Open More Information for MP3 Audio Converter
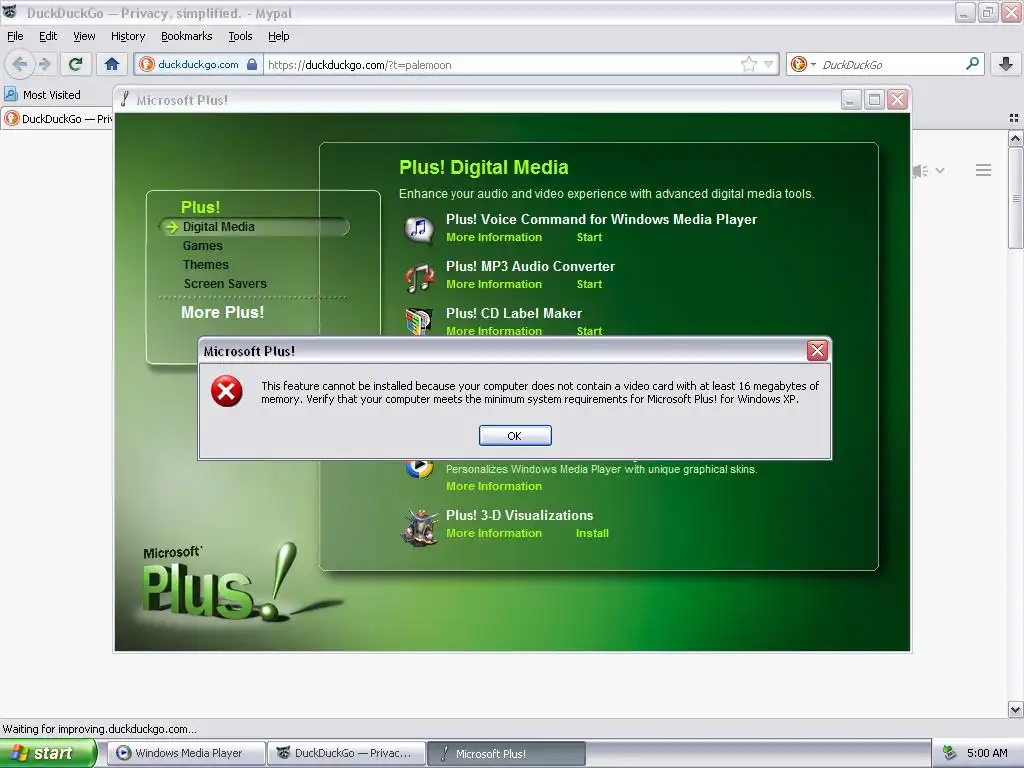 click(x=494, y=284)
